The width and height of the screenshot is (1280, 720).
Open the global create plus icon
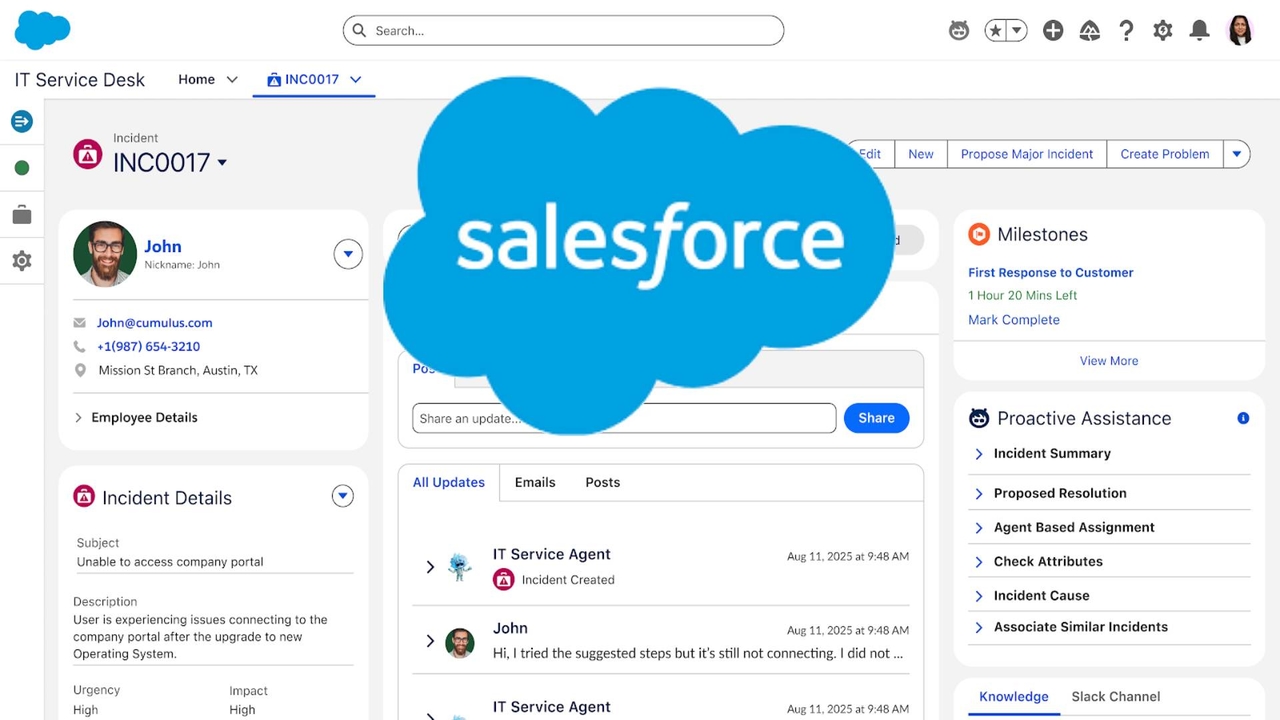point(1053,31)
